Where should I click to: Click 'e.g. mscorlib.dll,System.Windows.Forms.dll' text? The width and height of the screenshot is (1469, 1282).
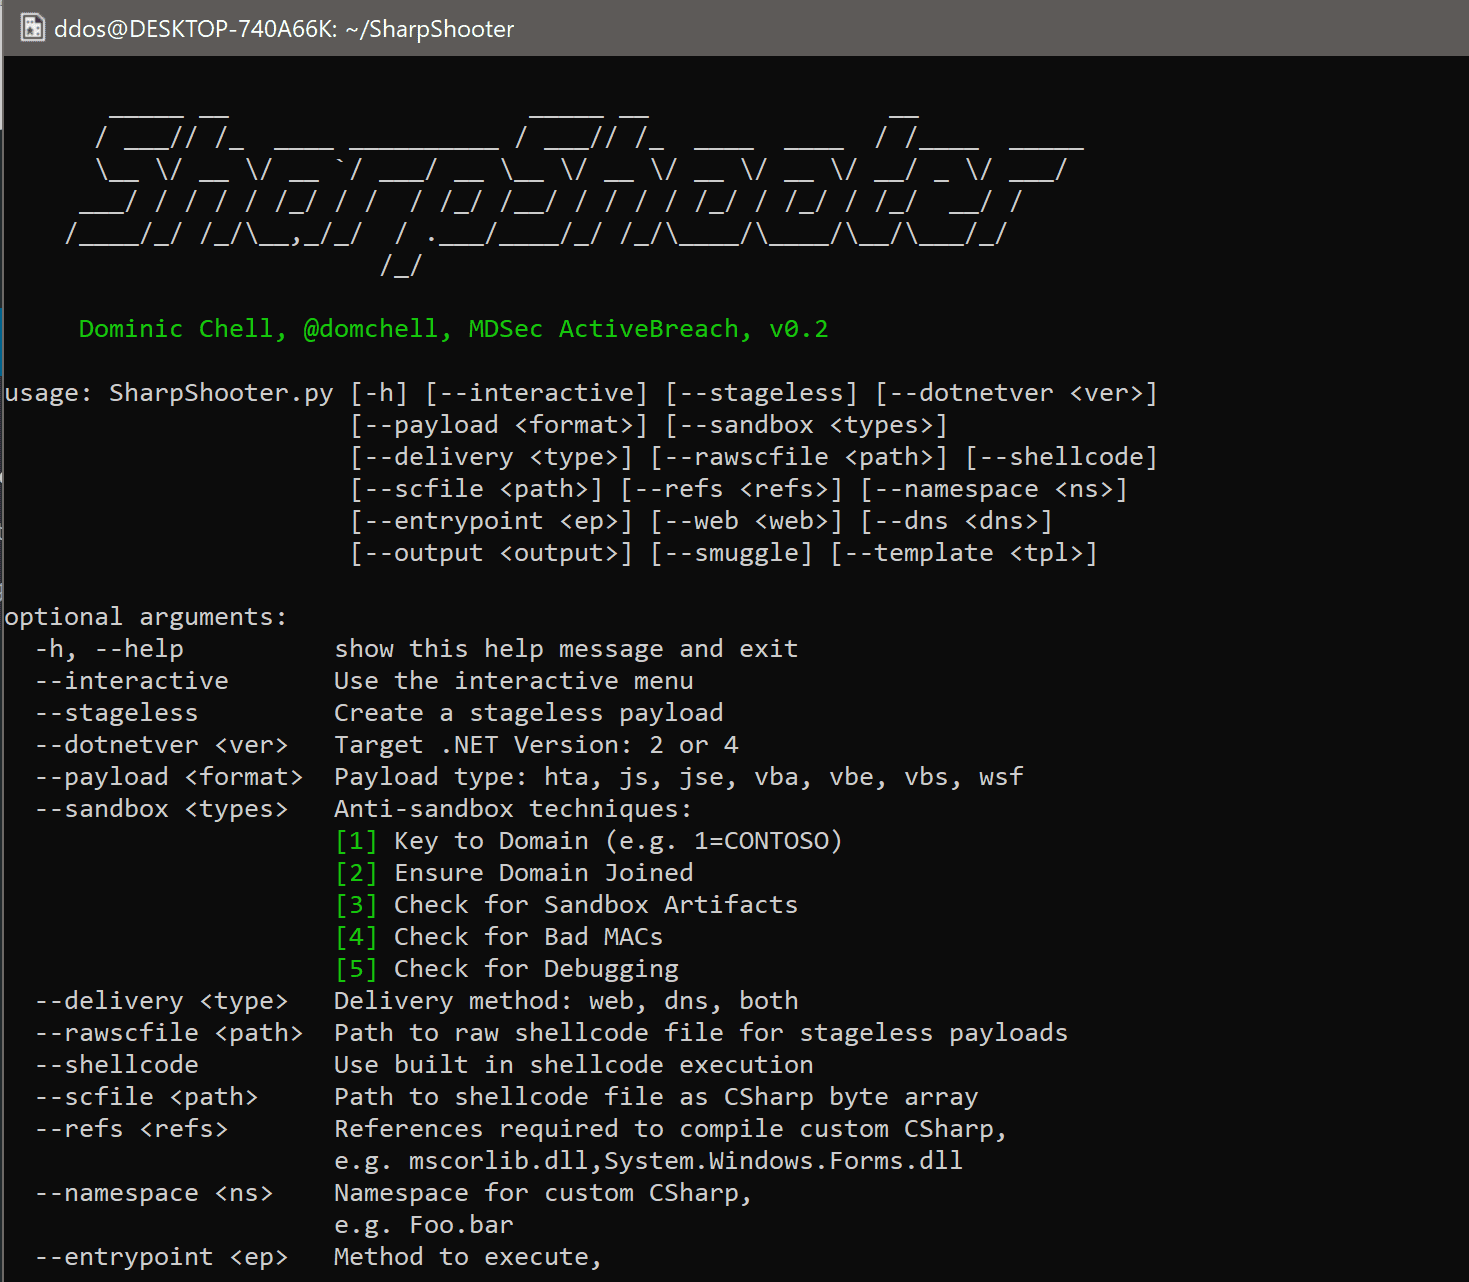(x=648, y=1161)
